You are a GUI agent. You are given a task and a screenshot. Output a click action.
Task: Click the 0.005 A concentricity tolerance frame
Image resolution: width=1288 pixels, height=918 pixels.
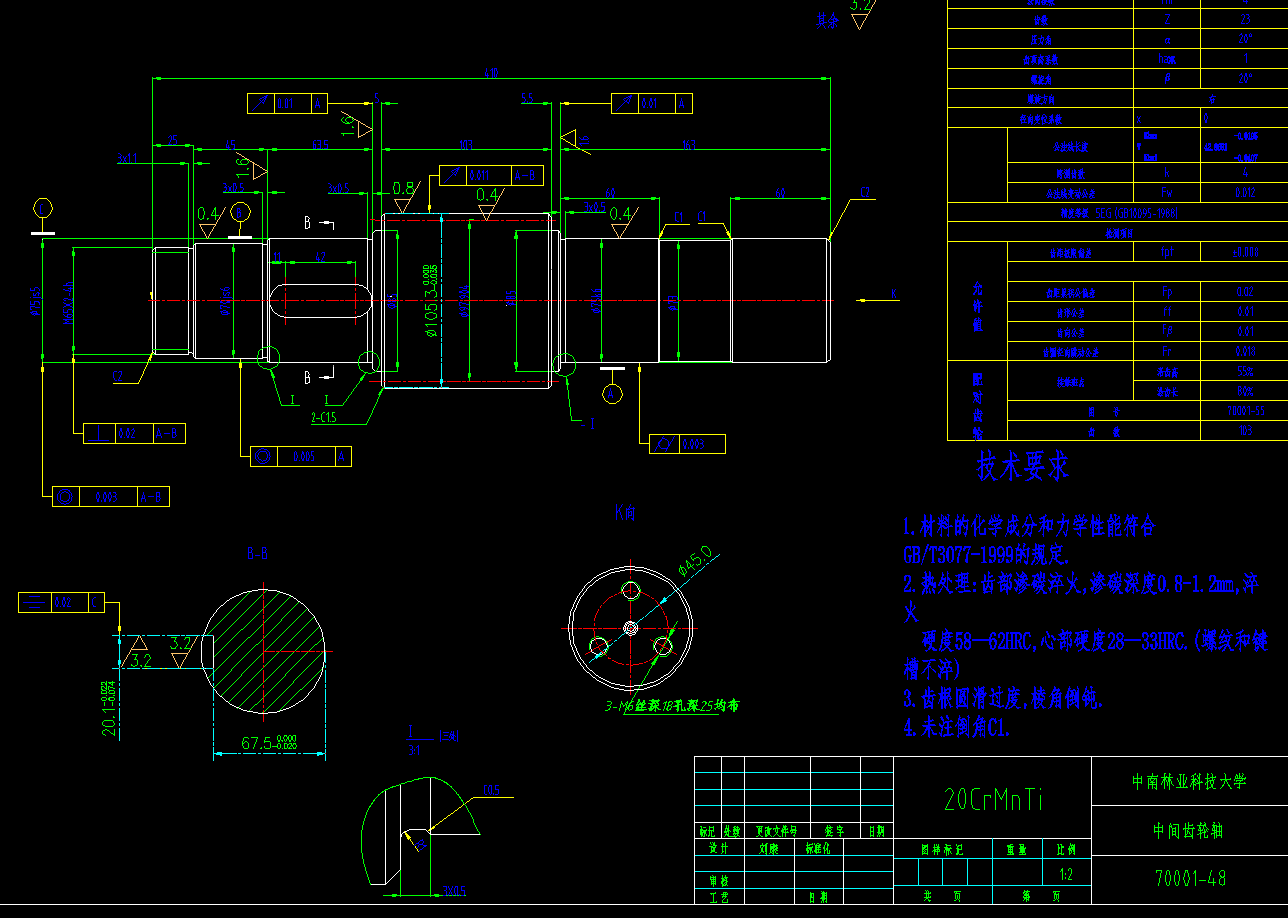pyautogui.click(x=301, y=456)
